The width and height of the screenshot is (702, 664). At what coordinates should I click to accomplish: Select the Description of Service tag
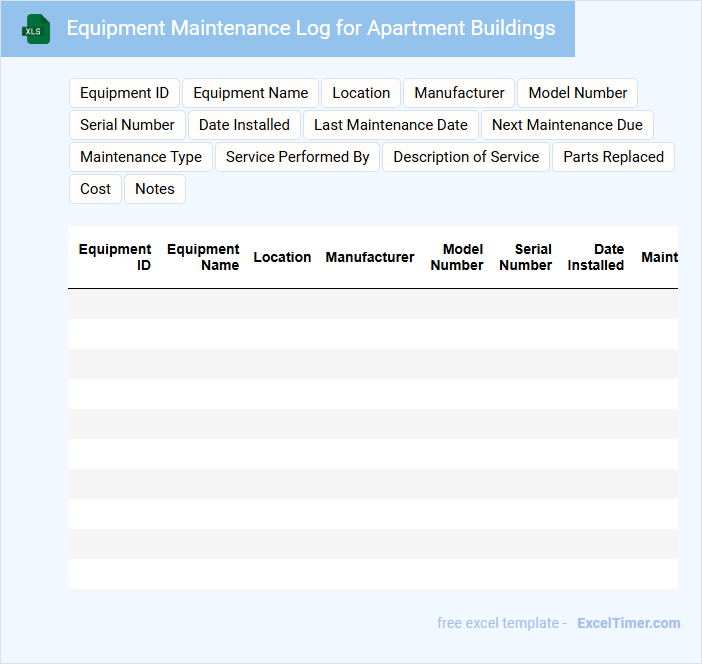(466, 157)
